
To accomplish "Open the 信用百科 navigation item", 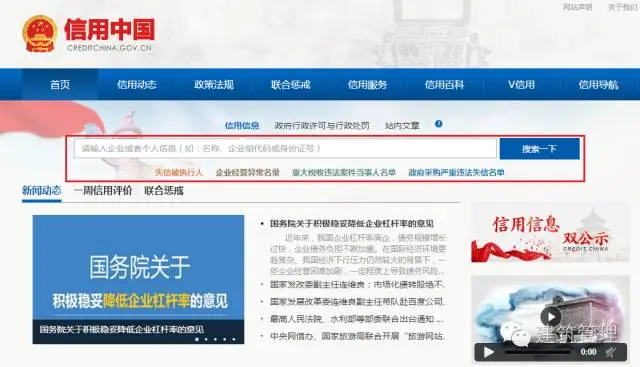I will (444, 85).
